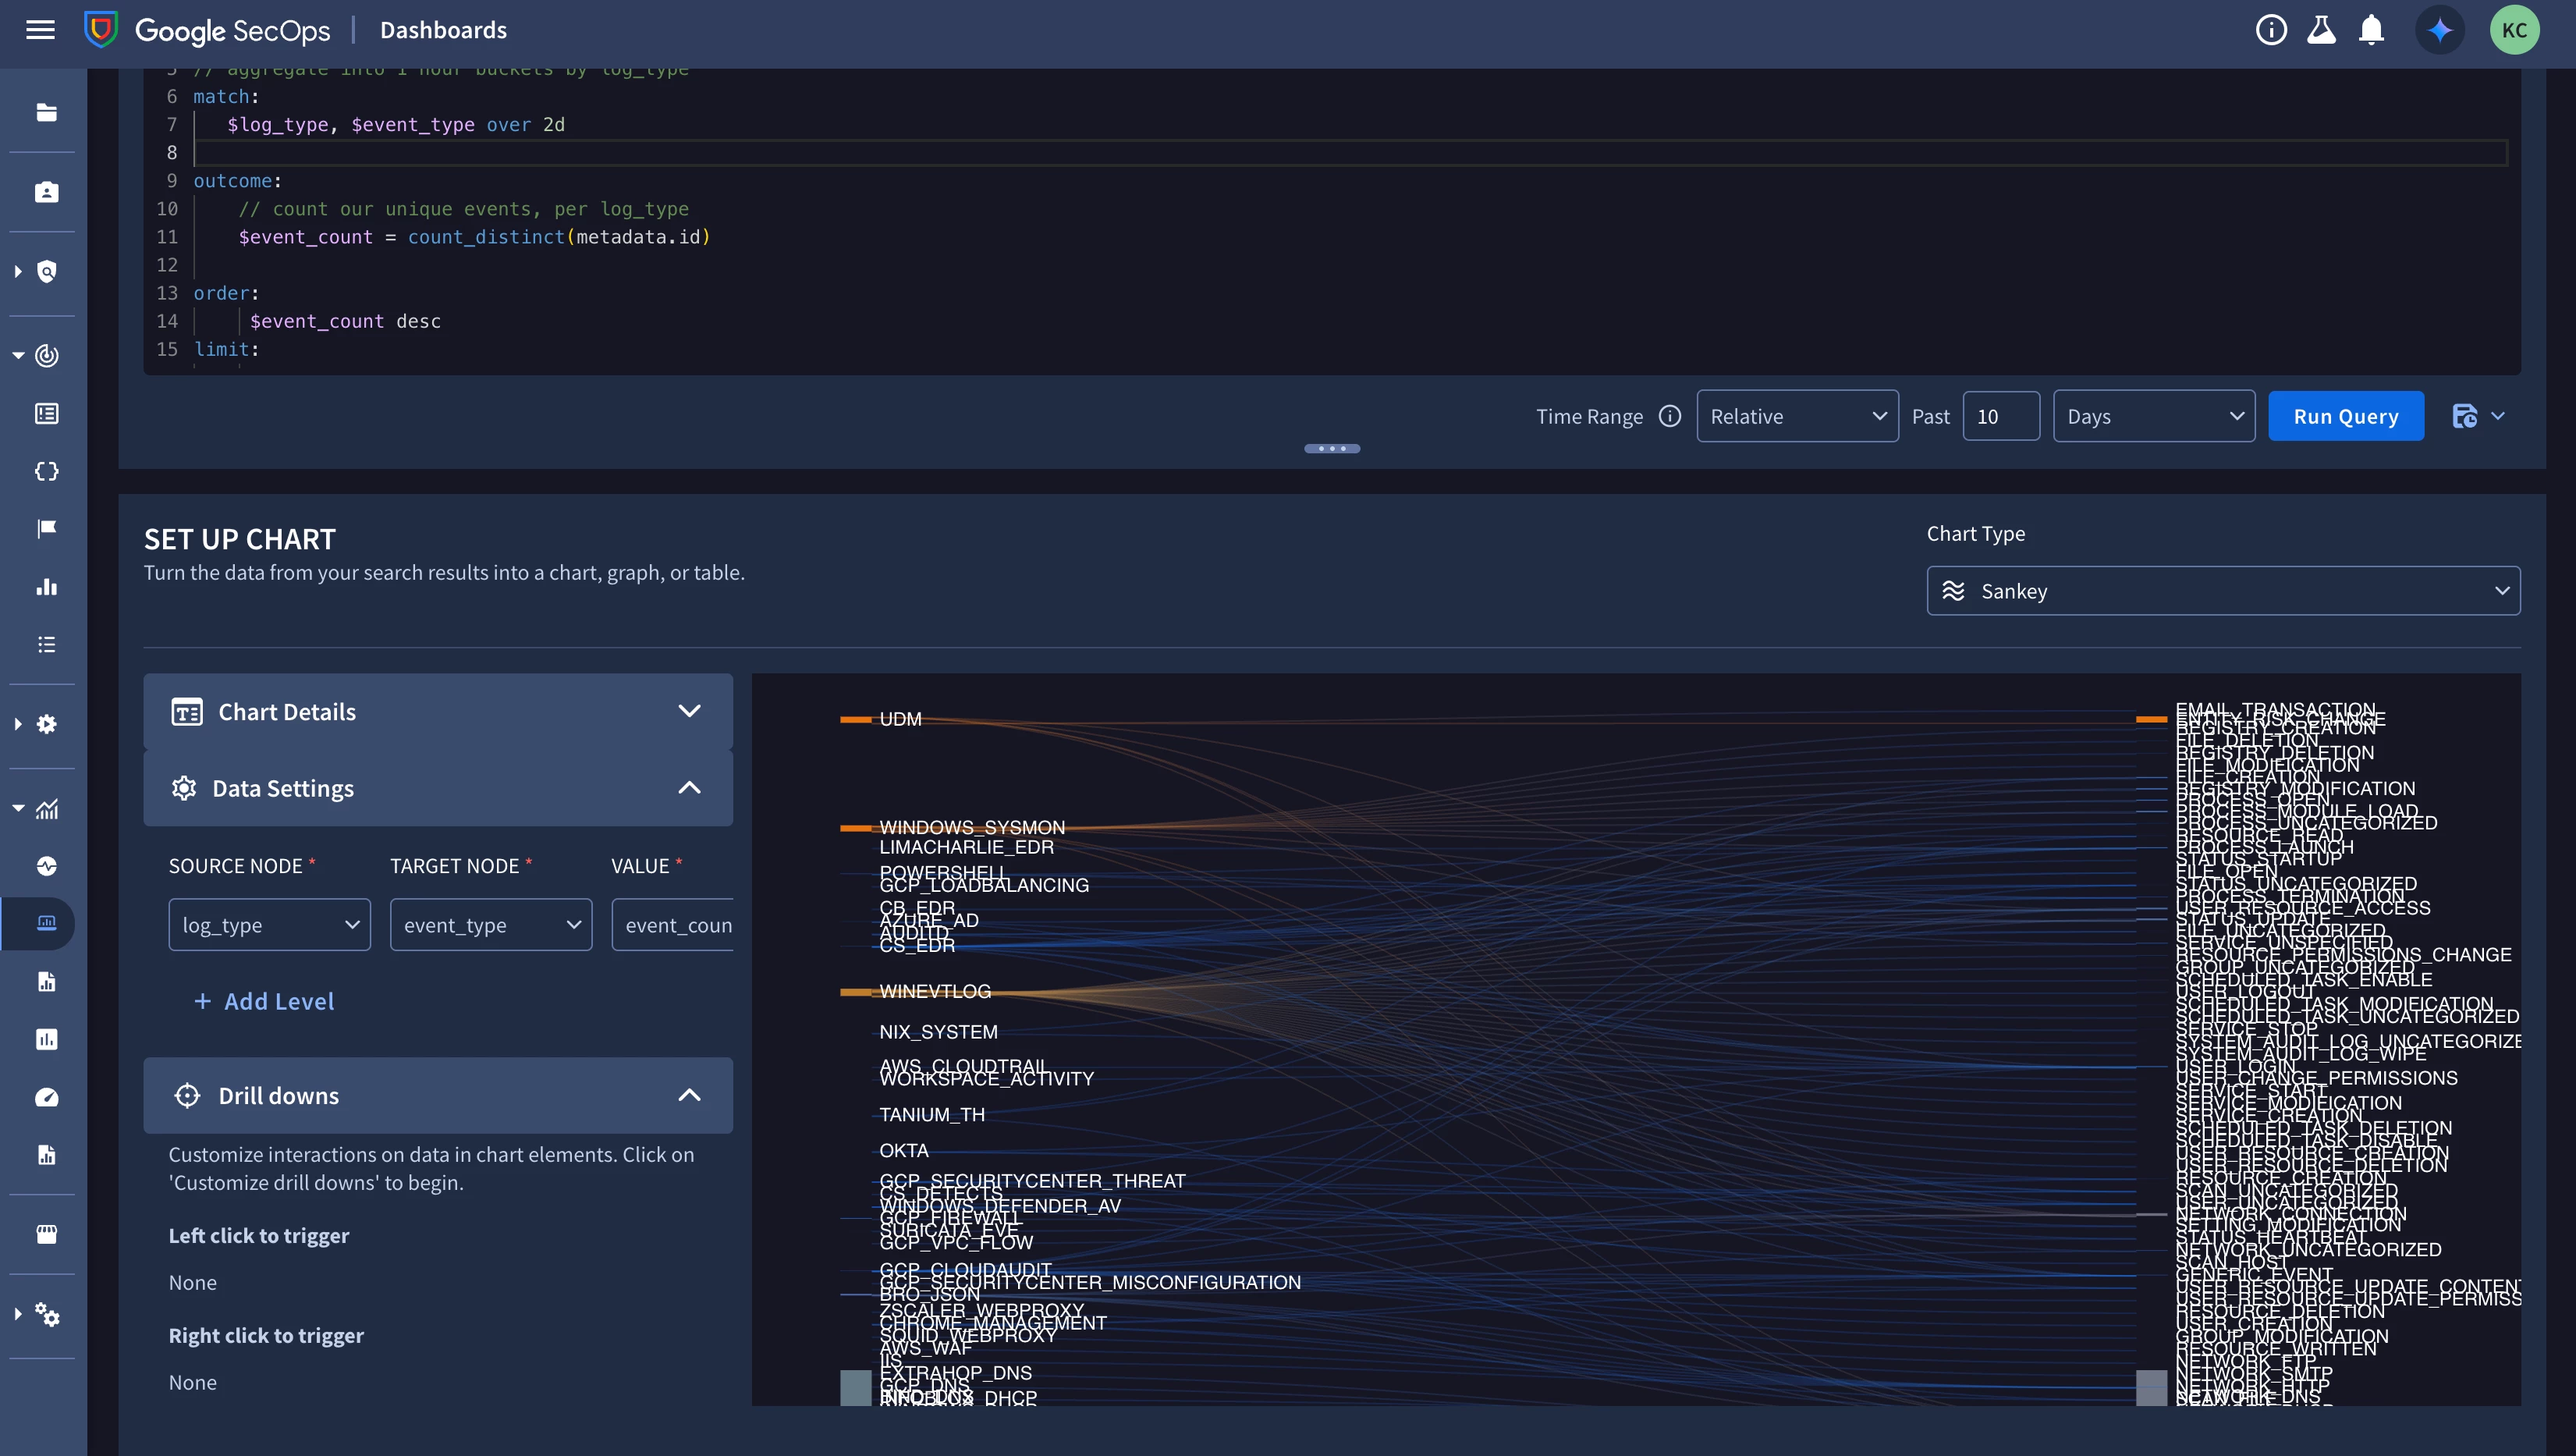Expand the single gear sidebar section arrow
2576x1456 pixels.
click(x=18, y=724)
